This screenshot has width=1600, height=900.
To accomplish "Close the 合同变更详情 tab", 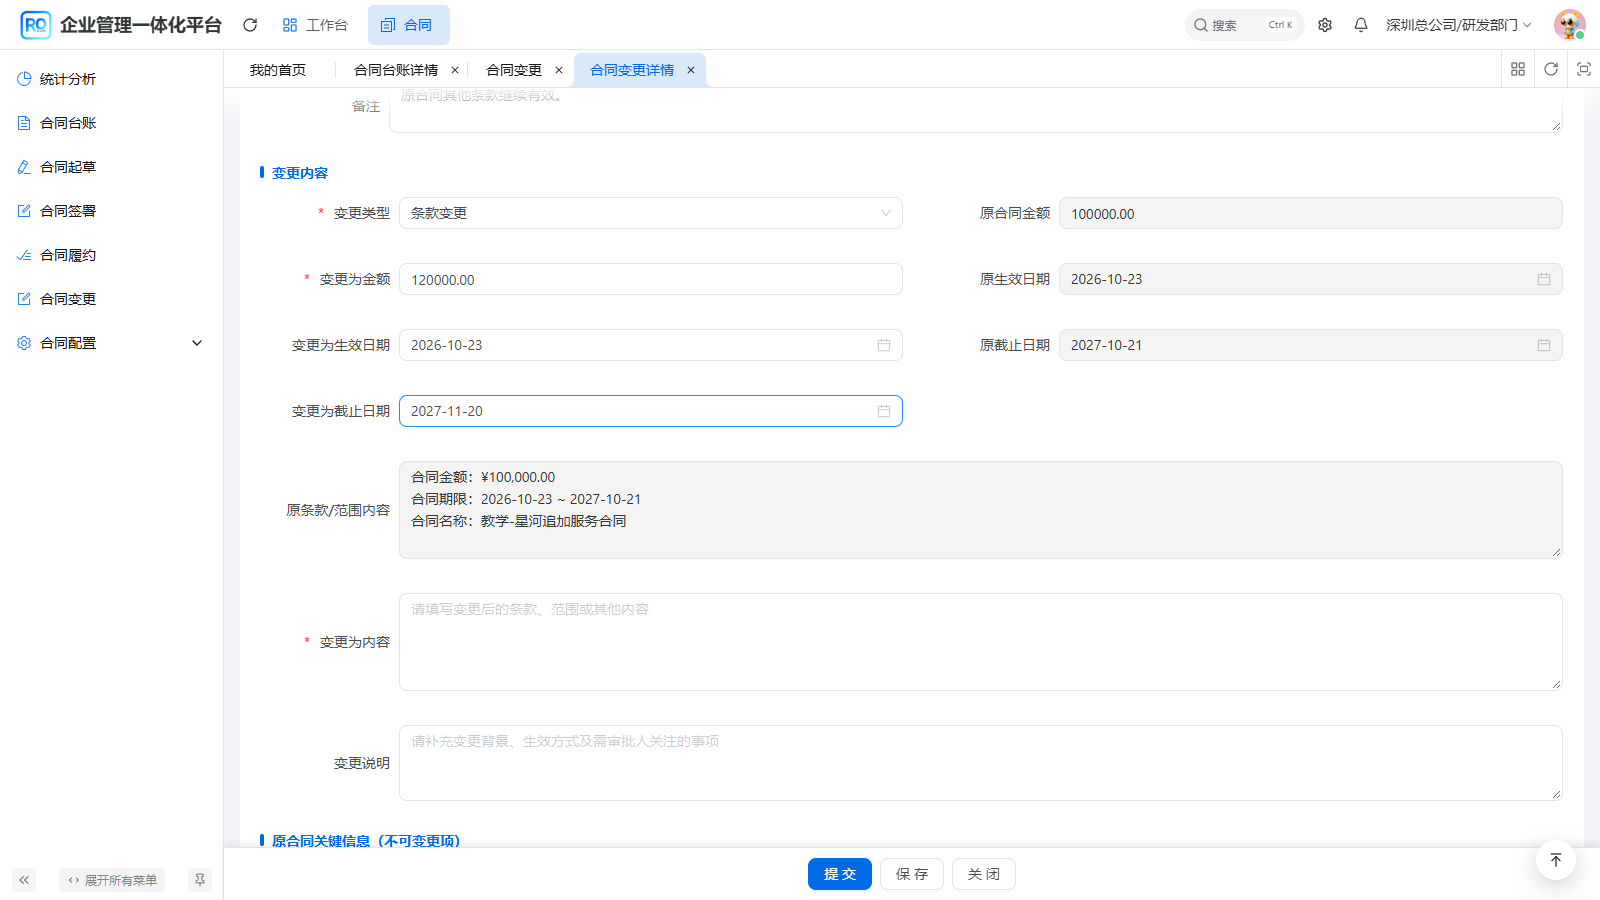I will 691,70.
